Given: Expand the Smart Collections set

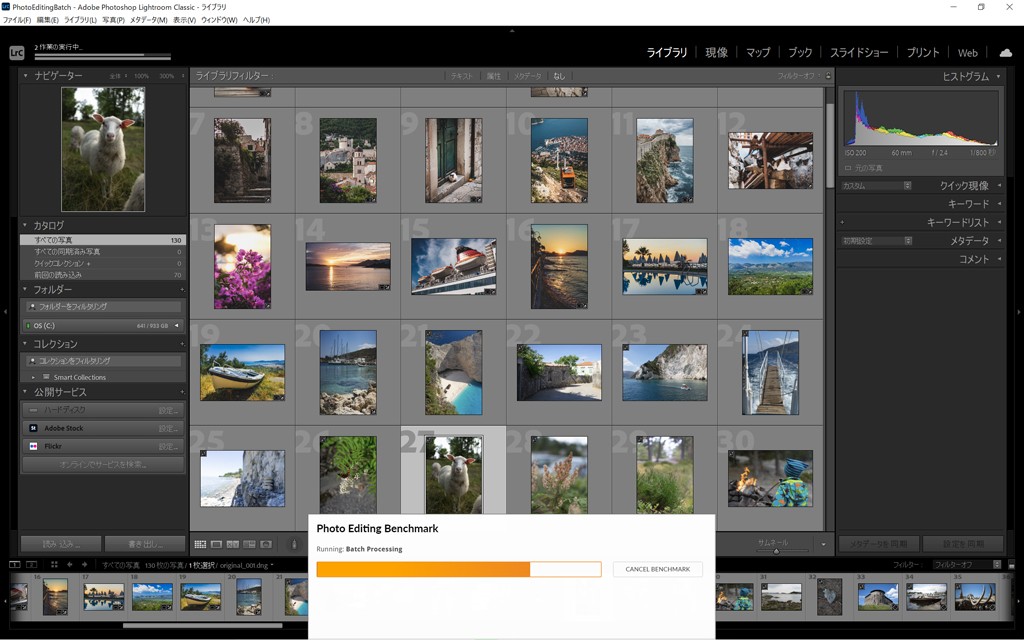Looking at the screenshot, I should click(x=36, y=377).
